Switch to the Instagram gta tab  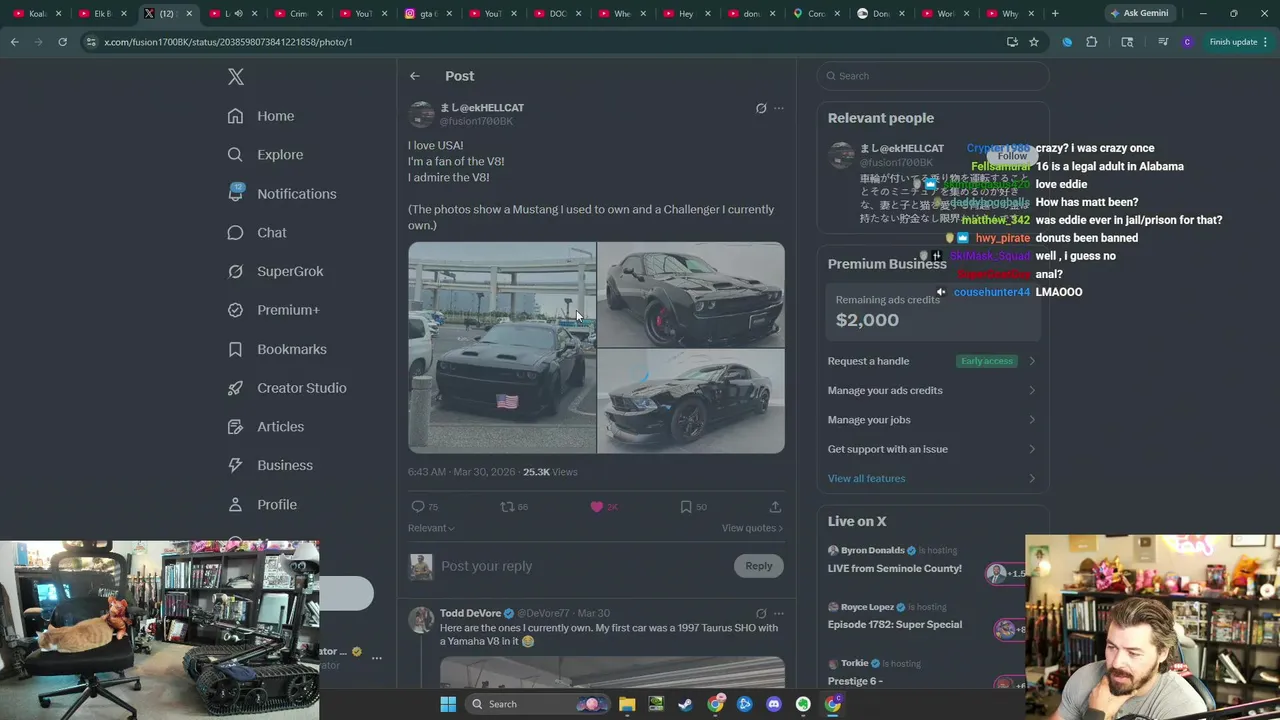(x=427, y=14)
